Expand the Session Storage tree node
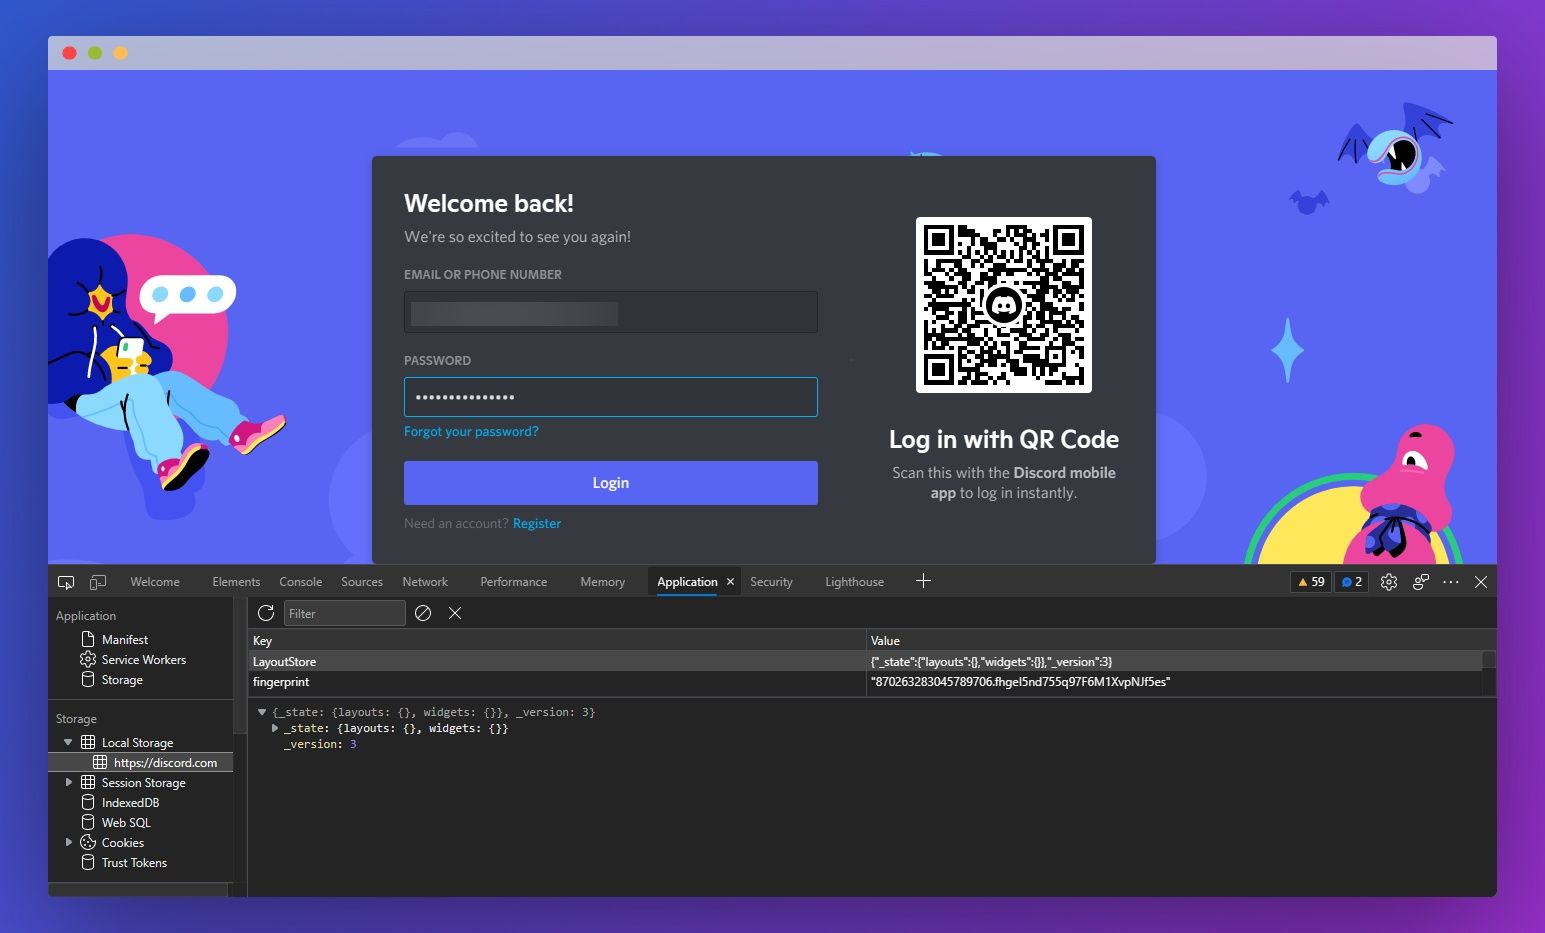The width and height of the screenshot is (1545, 933). (x=69, y=782)
